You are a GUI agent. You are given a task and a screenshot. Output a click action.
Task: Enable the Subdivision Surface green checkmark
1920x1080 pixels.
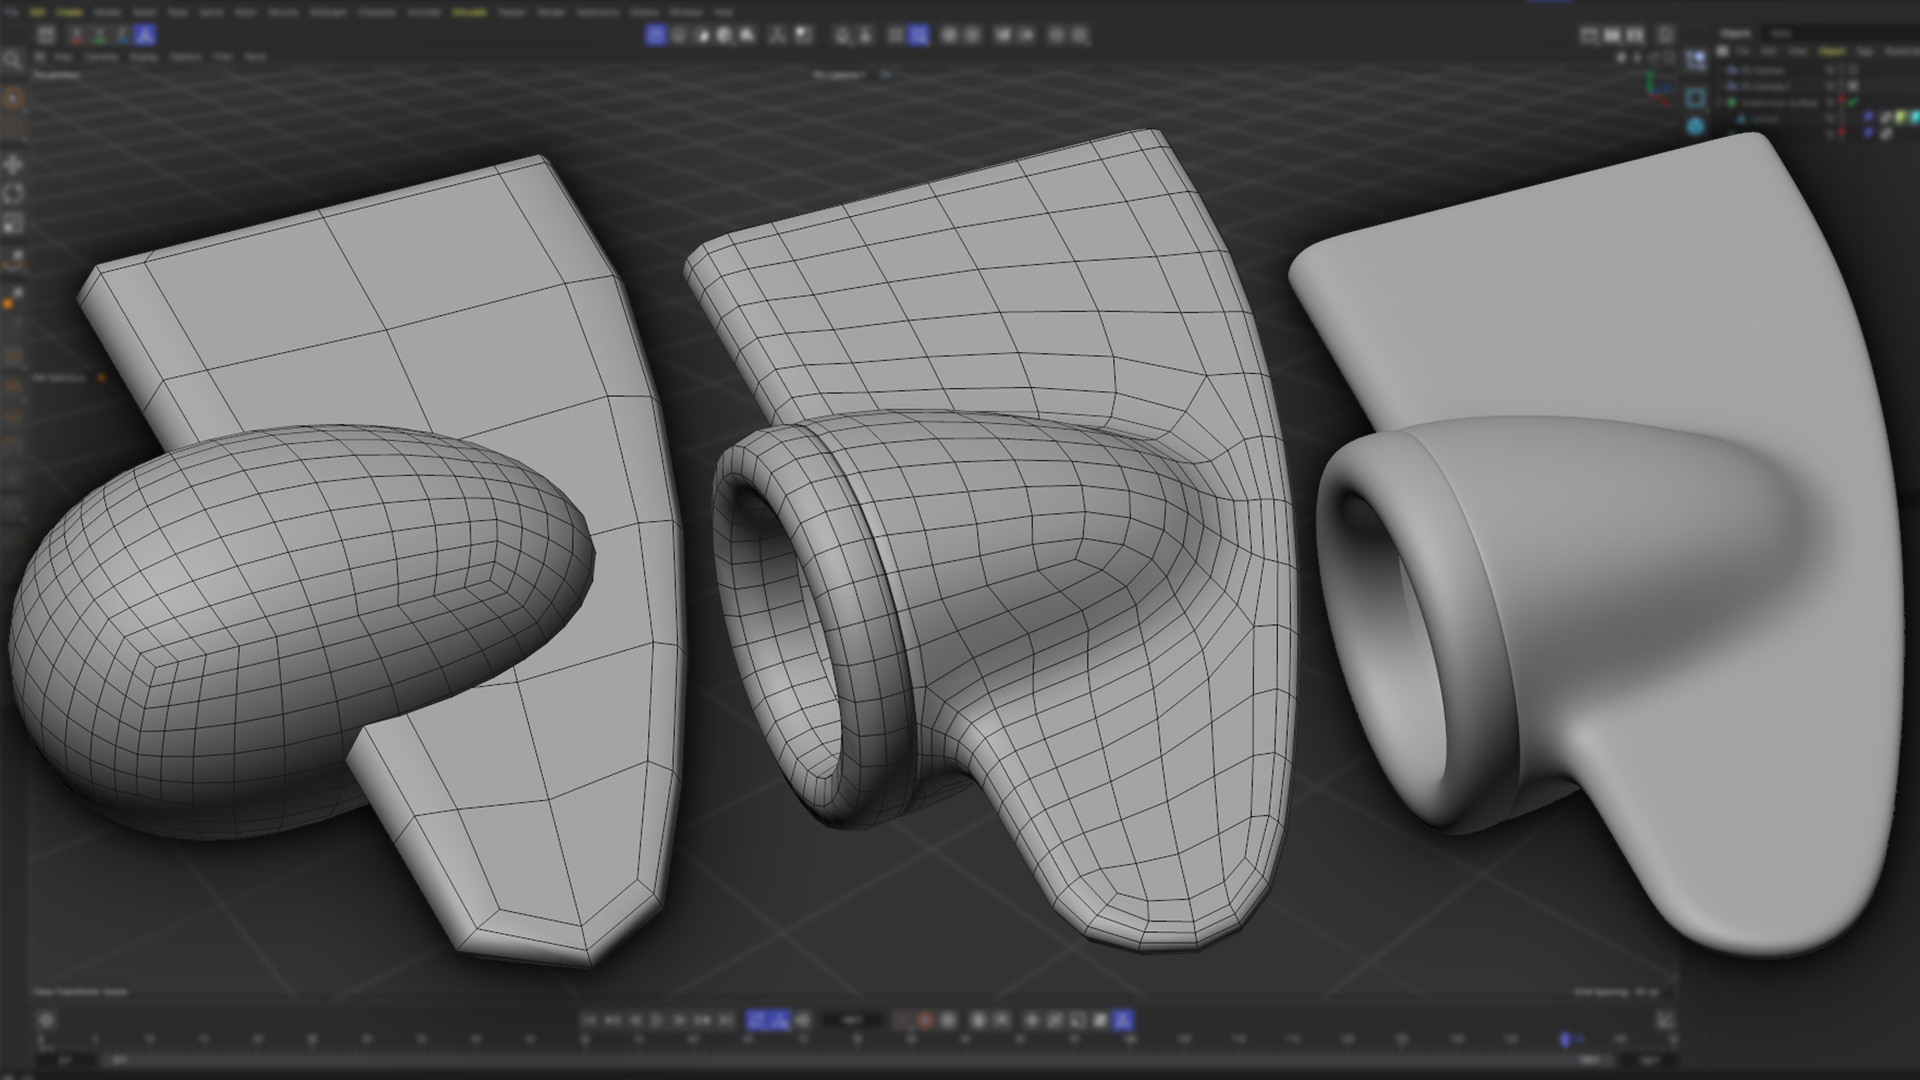[x=1852, y=102]
